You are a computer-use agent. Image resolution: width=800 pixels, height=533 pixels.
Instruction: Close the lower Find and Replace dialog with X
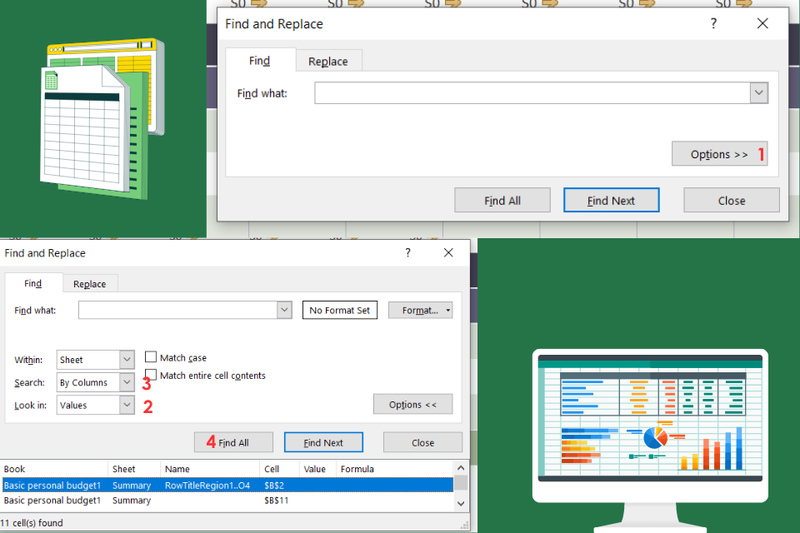pos(448,252)
